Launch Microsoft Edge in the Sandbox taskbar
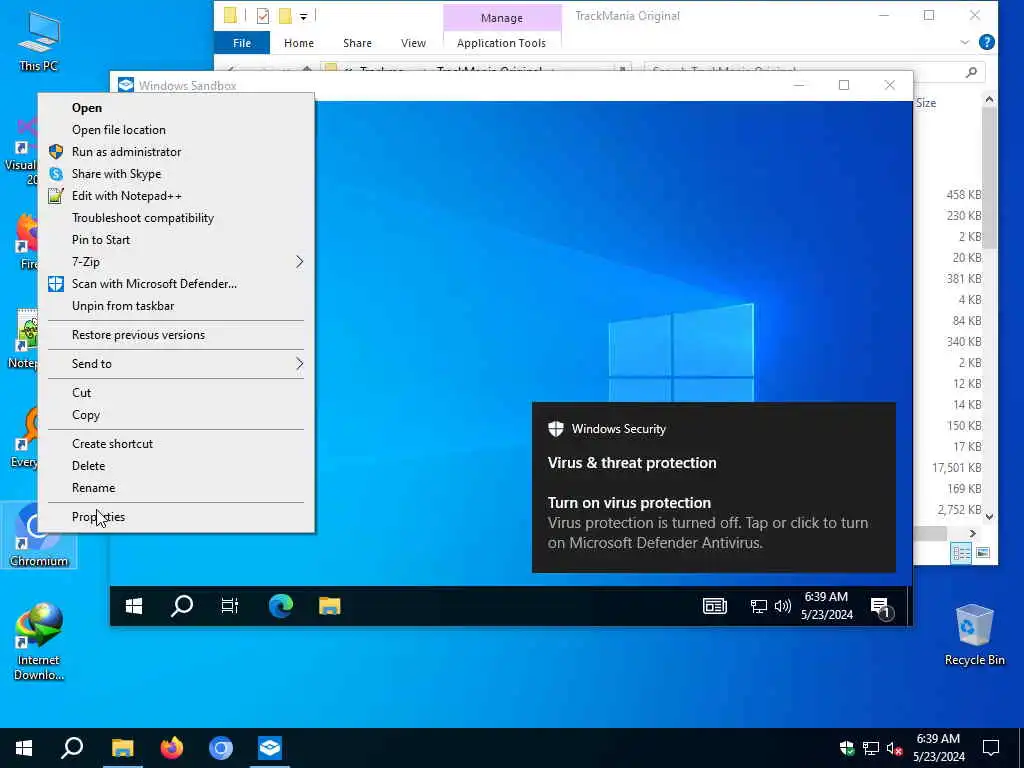The height and width of the screenshot is (768, 1024). 281,607
